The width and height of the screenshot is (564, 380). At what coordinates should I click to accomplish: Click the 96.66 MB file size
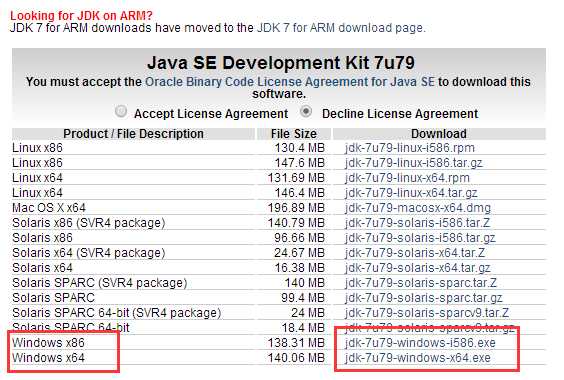click(x=299, y=238)
